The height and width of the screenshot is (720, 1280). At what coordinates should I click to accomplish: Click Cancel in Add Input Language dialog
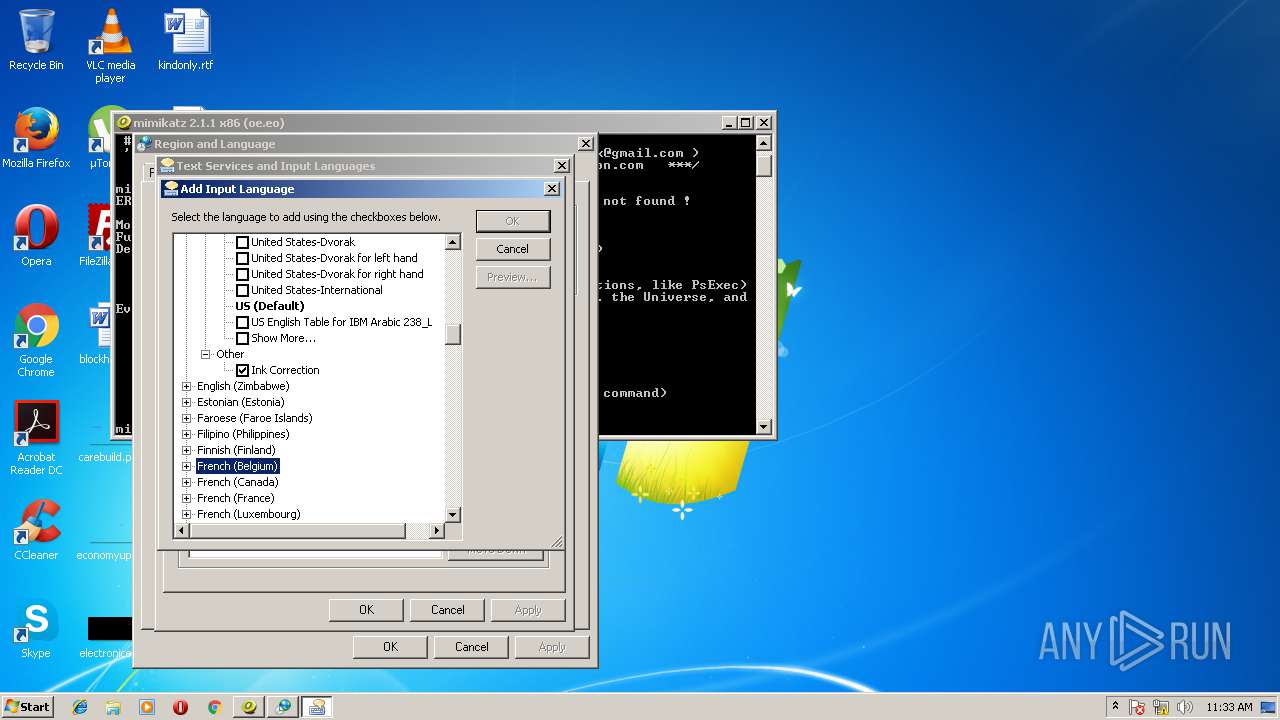[x=513, y=249]
